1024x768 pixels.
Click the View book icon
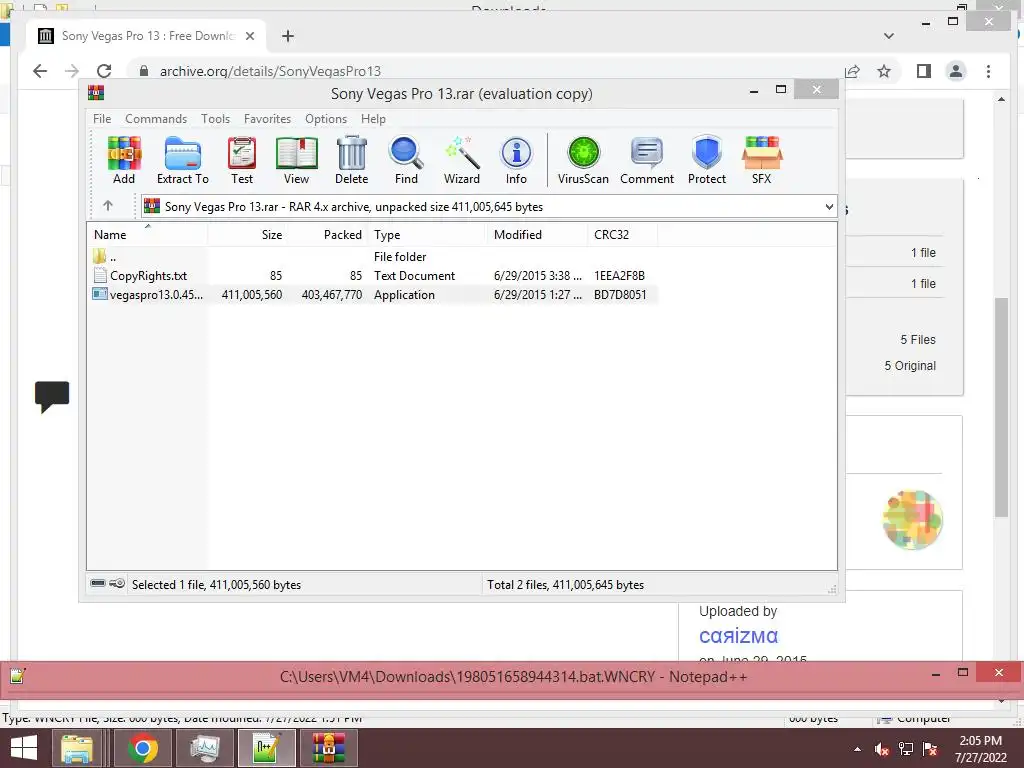pyautogui.click(x=296, y=160)
